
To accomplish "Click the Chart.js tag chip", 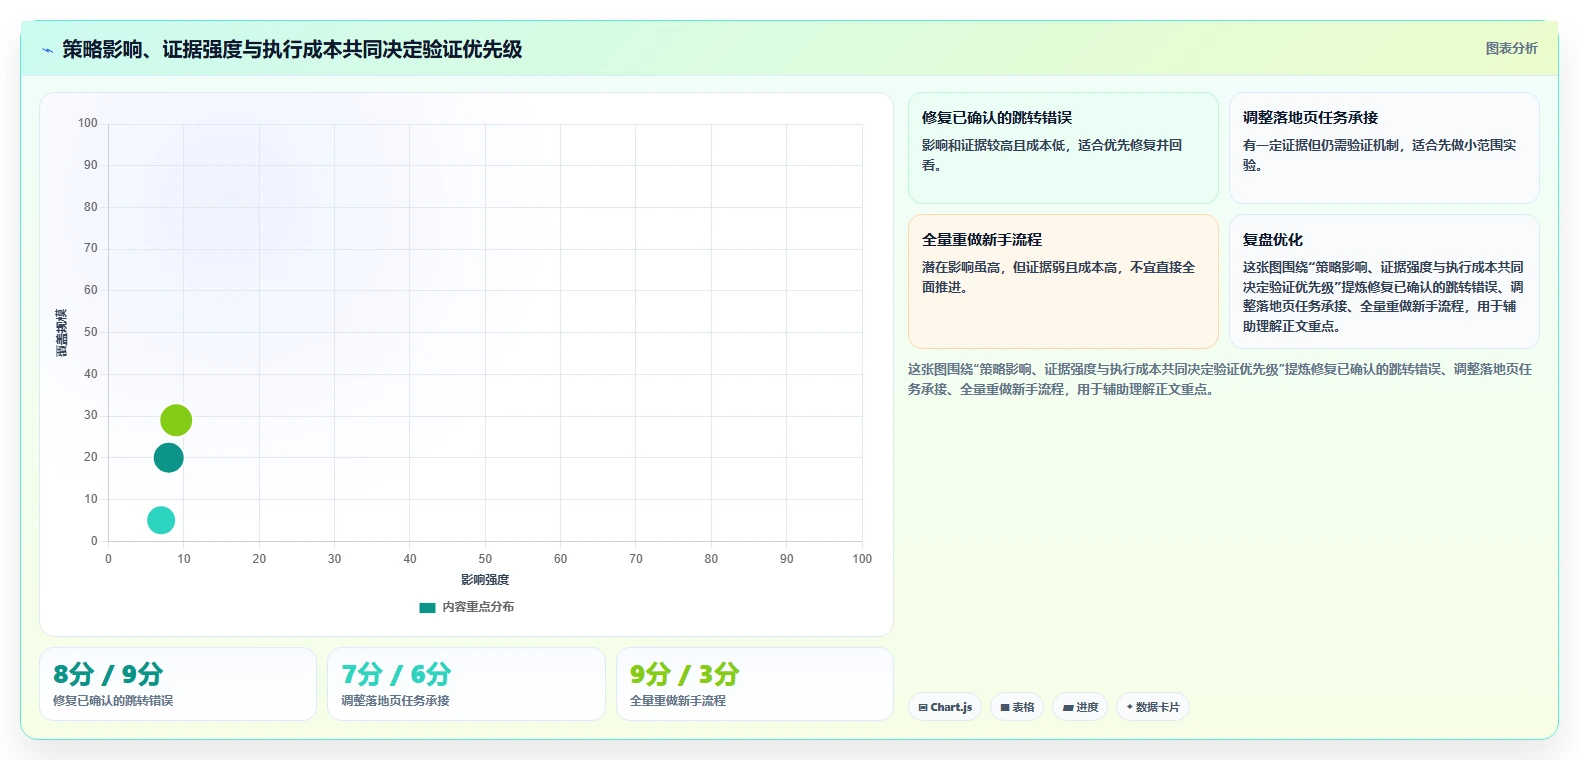I will pos(945,707).
